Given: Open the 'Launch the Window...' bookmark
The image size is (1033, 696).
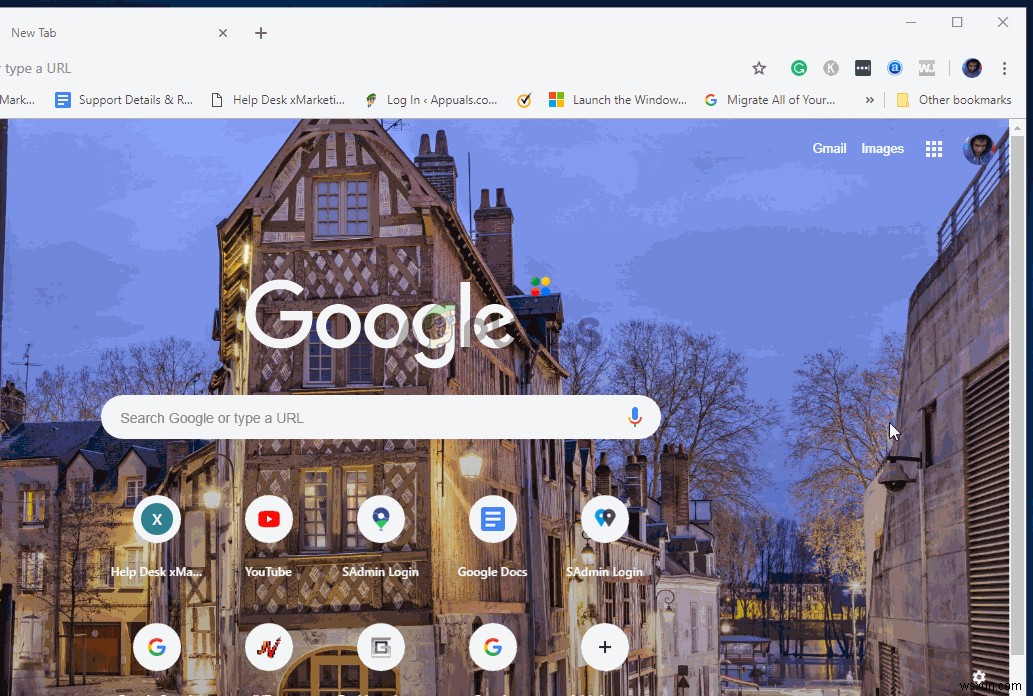Looking at the screenshot, I should point(618,100).
